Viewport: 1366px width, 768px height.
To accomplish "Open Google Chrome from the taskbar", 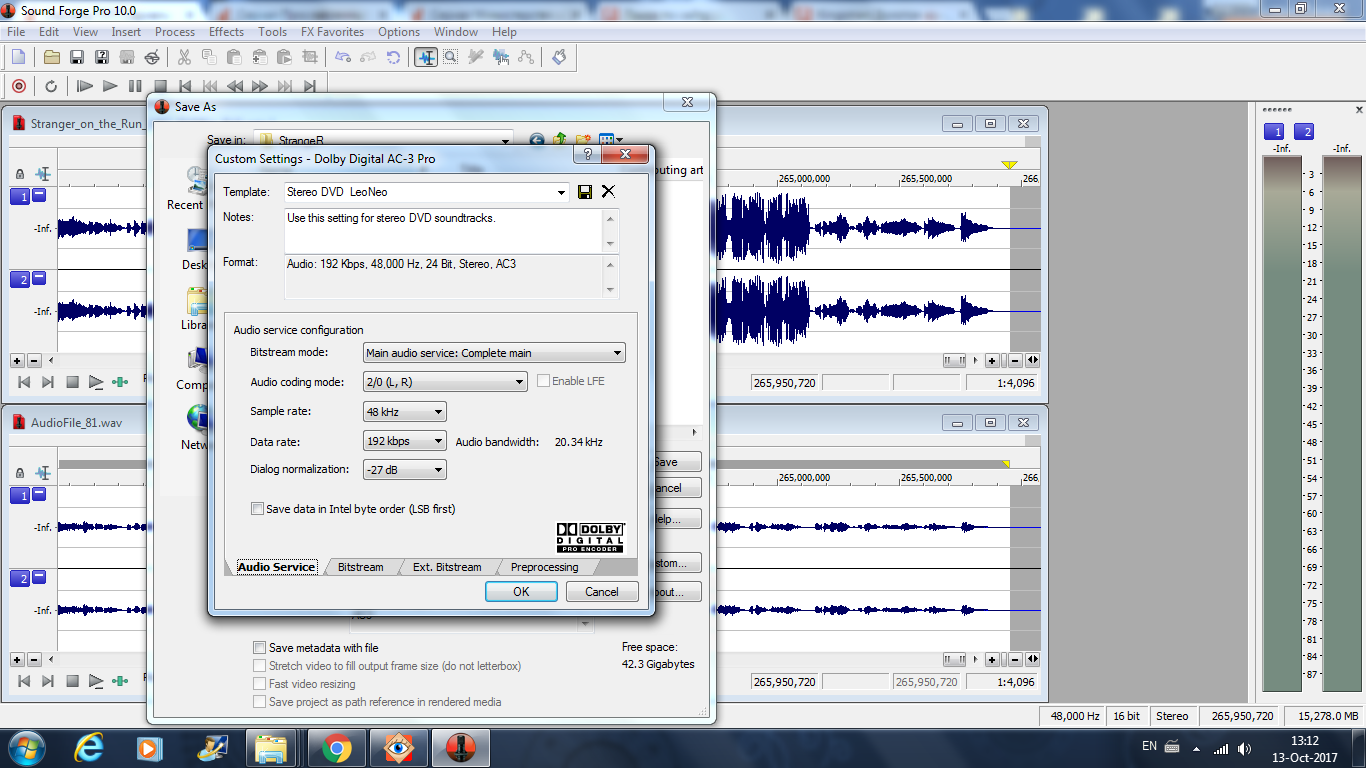I will pos(336,748).
